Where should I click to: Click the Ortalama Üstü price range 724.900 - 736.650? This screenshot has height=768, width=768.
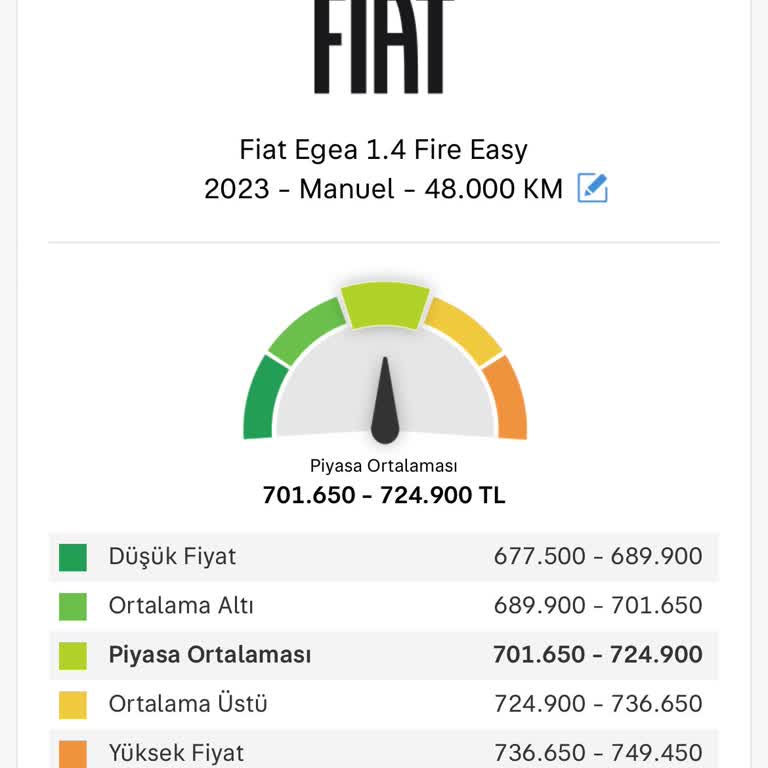pyautogui.click(x=598, y=704)
